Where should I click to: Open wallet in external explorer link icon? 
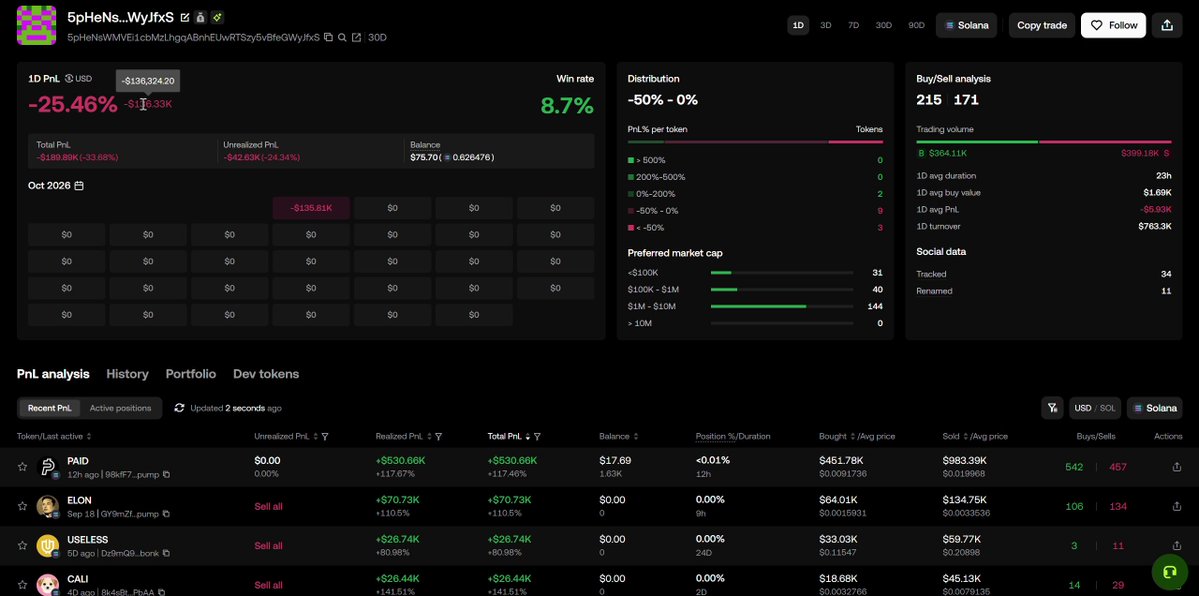[356, 37]
